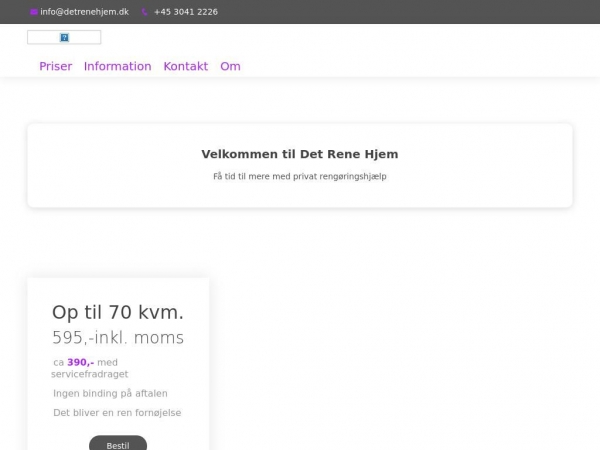The image size is (600, 450).
Task: Select the Velkommen til Det Rene Hjem heading
Action: [300, 154]
